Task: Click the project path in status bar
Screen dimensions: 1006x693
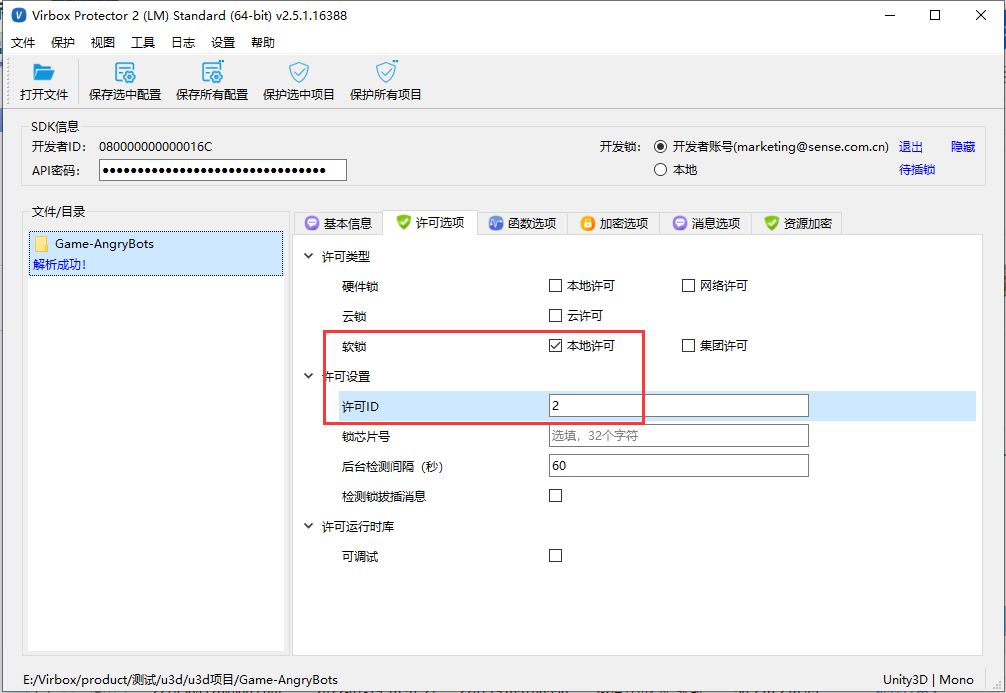Action: 180,680
